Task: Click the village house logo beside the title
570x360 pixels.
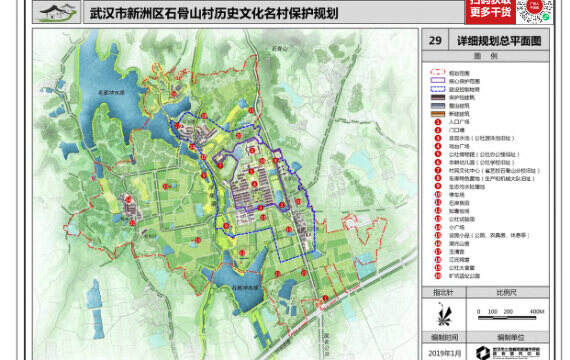Action: point(57,12)
